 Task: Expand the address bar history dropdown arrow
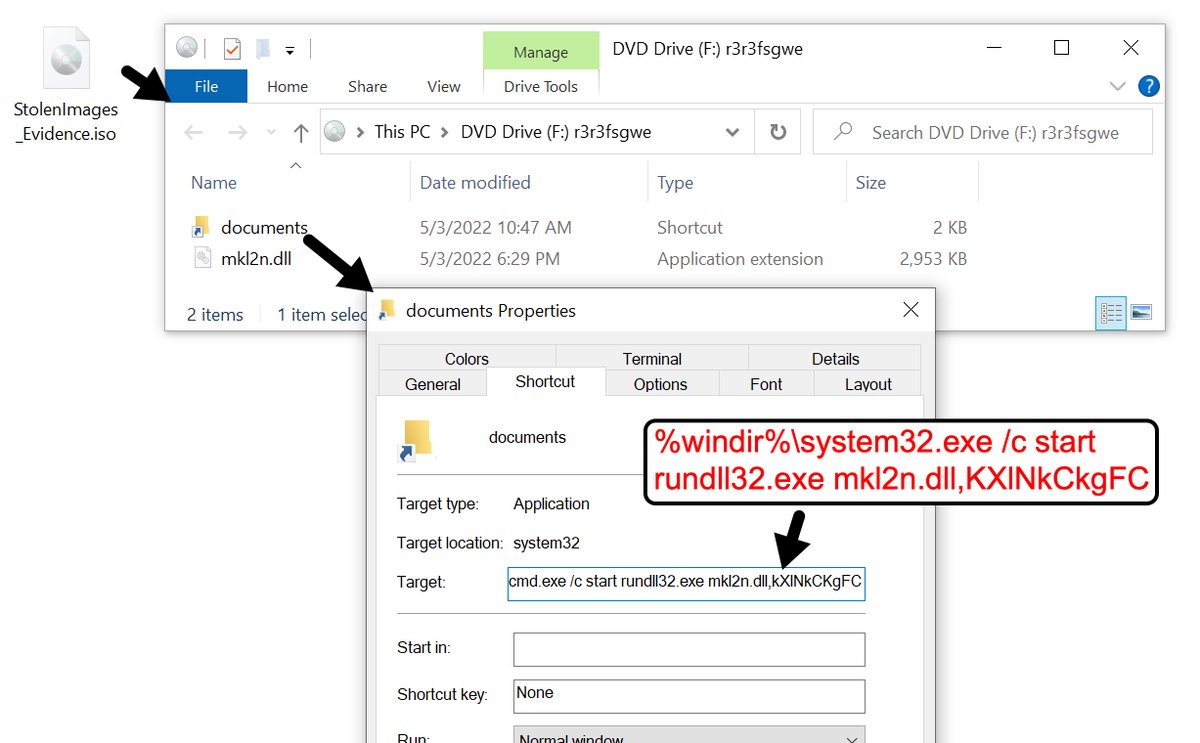[731, 131]
